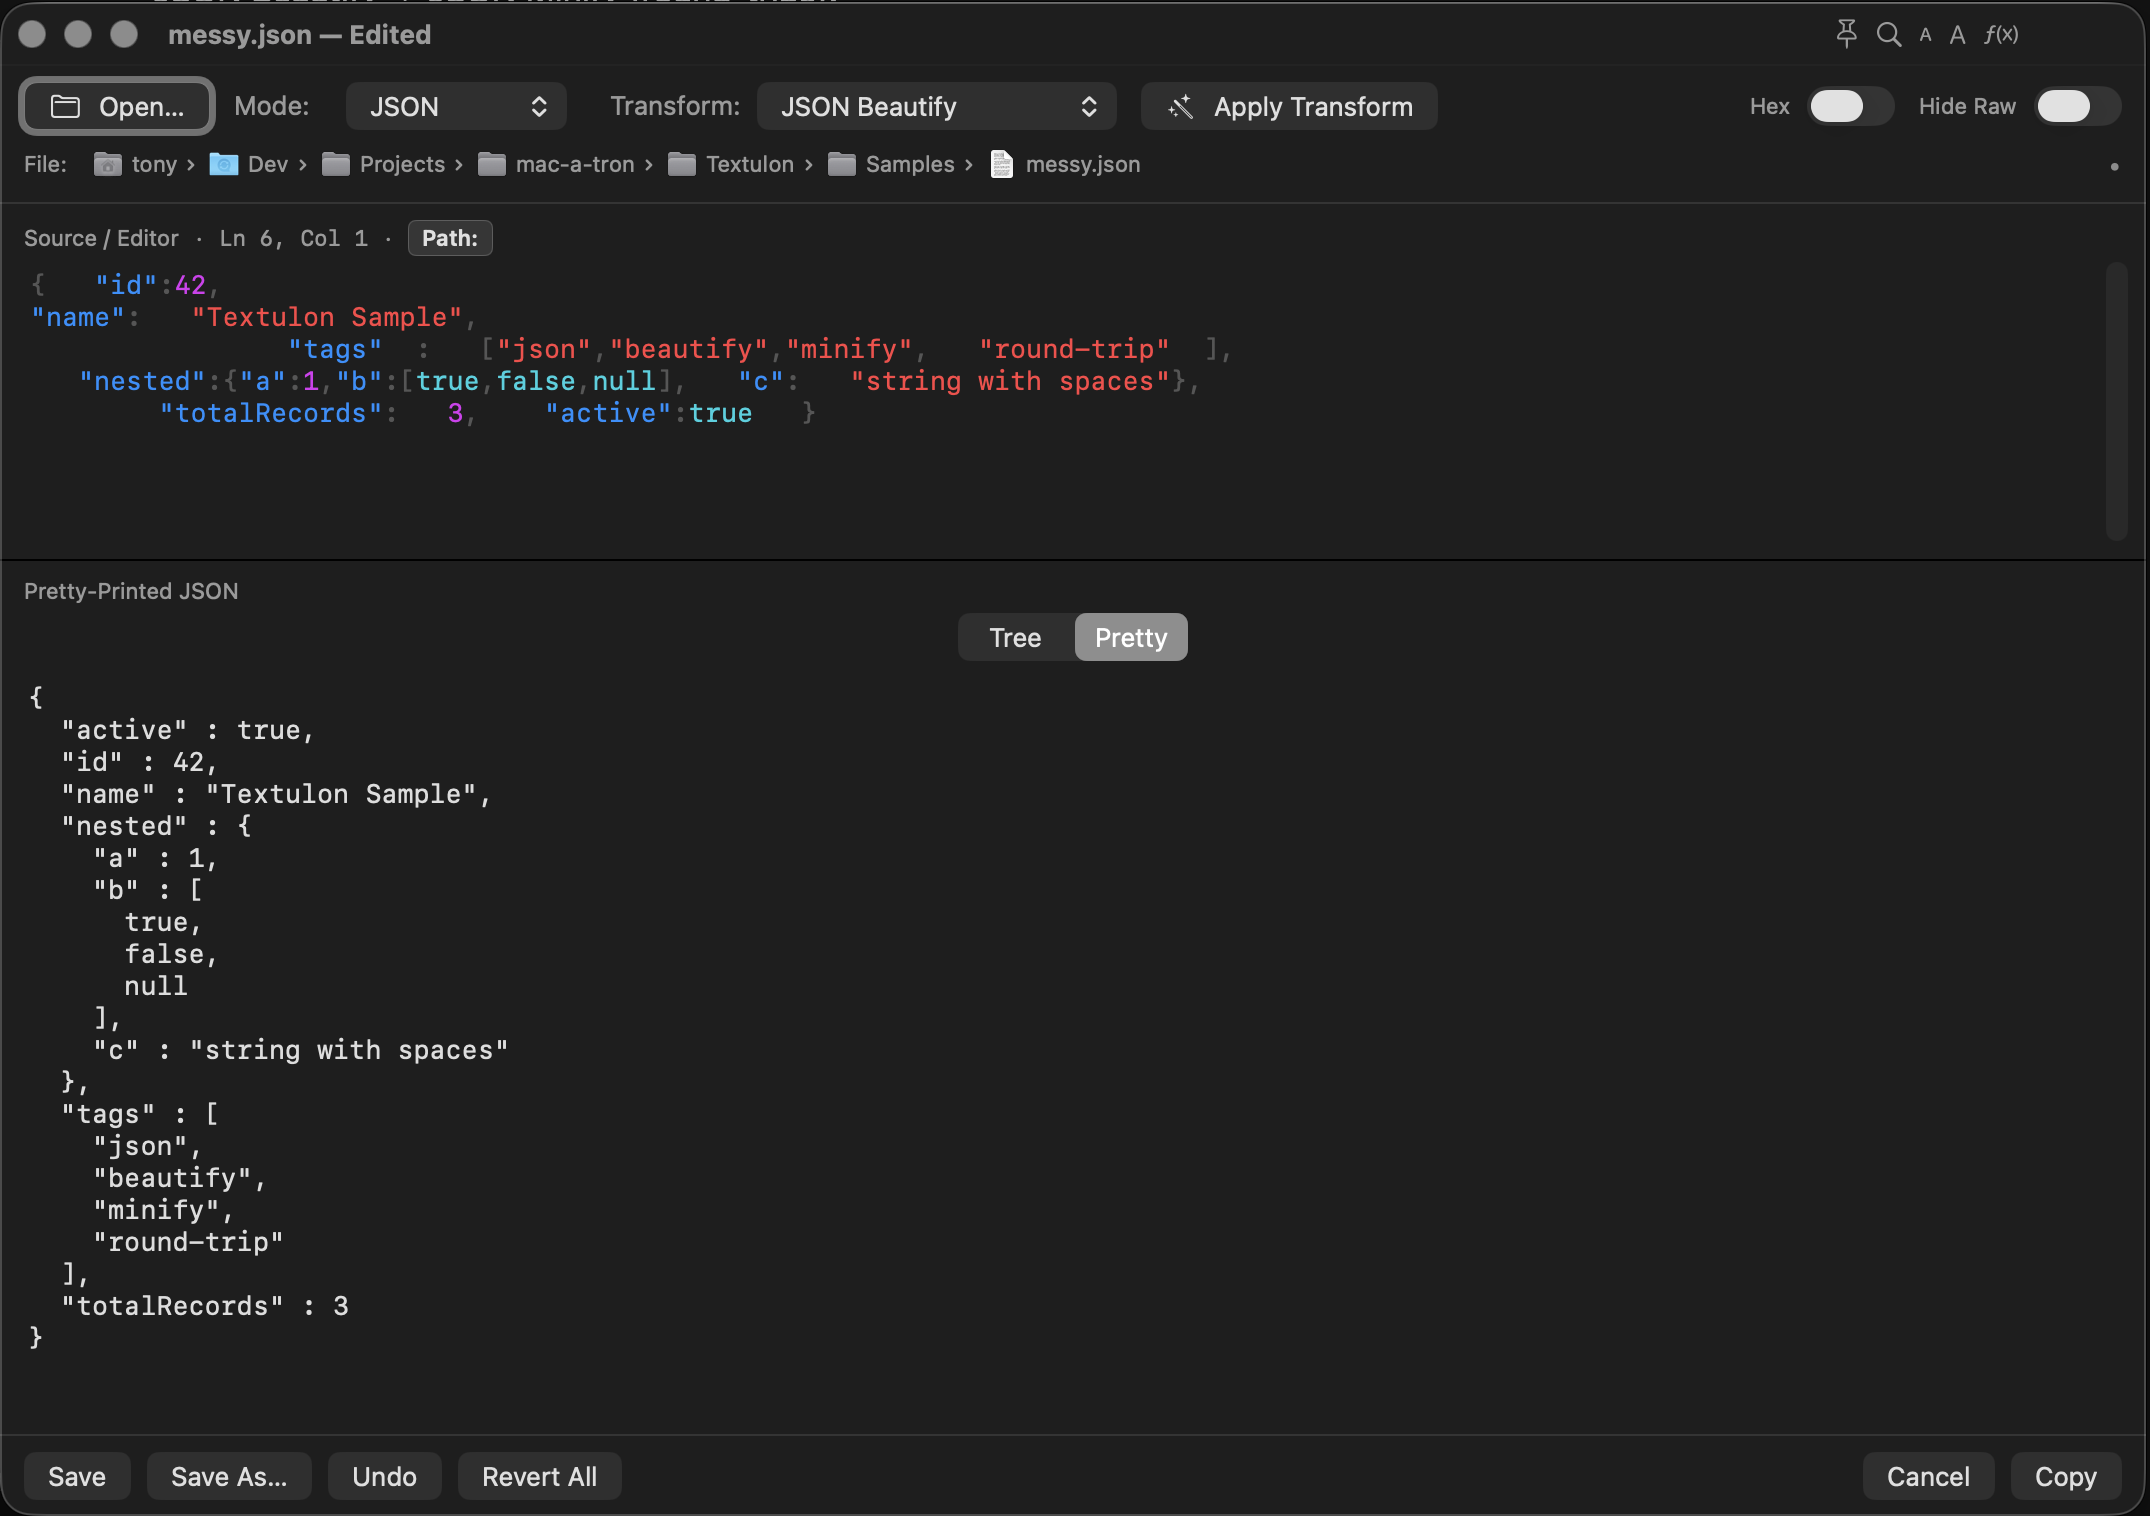Toggle the Hide Raw switch
Image resolution: width=2150 pixels, height=1516 pixels.
2076,106
